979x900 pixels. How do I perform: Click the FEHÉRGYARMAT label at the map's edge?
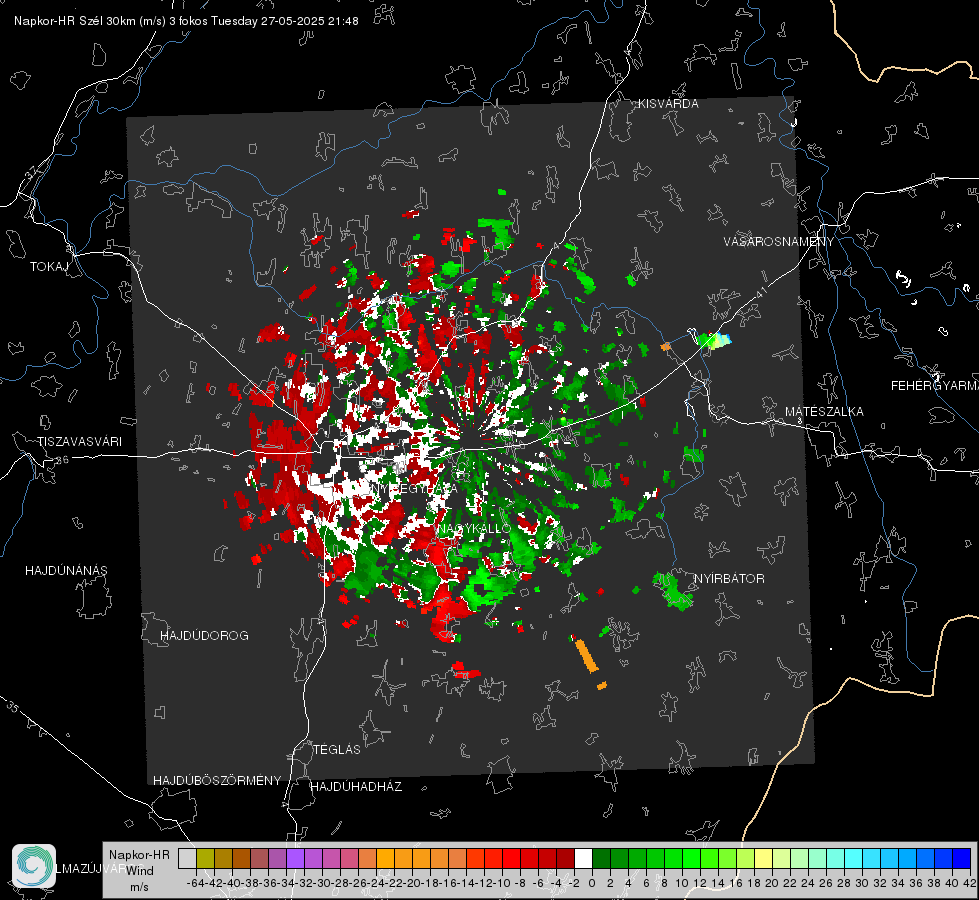[x=934, y=385]
